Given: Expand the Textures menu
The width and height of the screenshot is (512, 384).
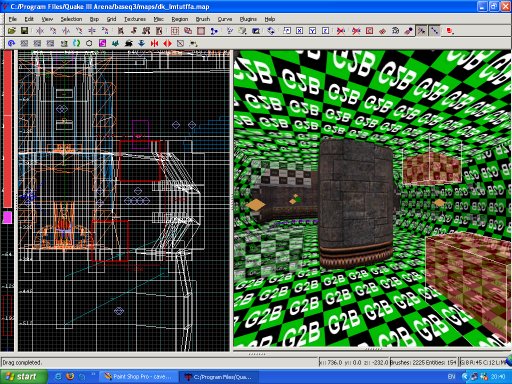Looking at the screenshot, I should pos(135,19).
